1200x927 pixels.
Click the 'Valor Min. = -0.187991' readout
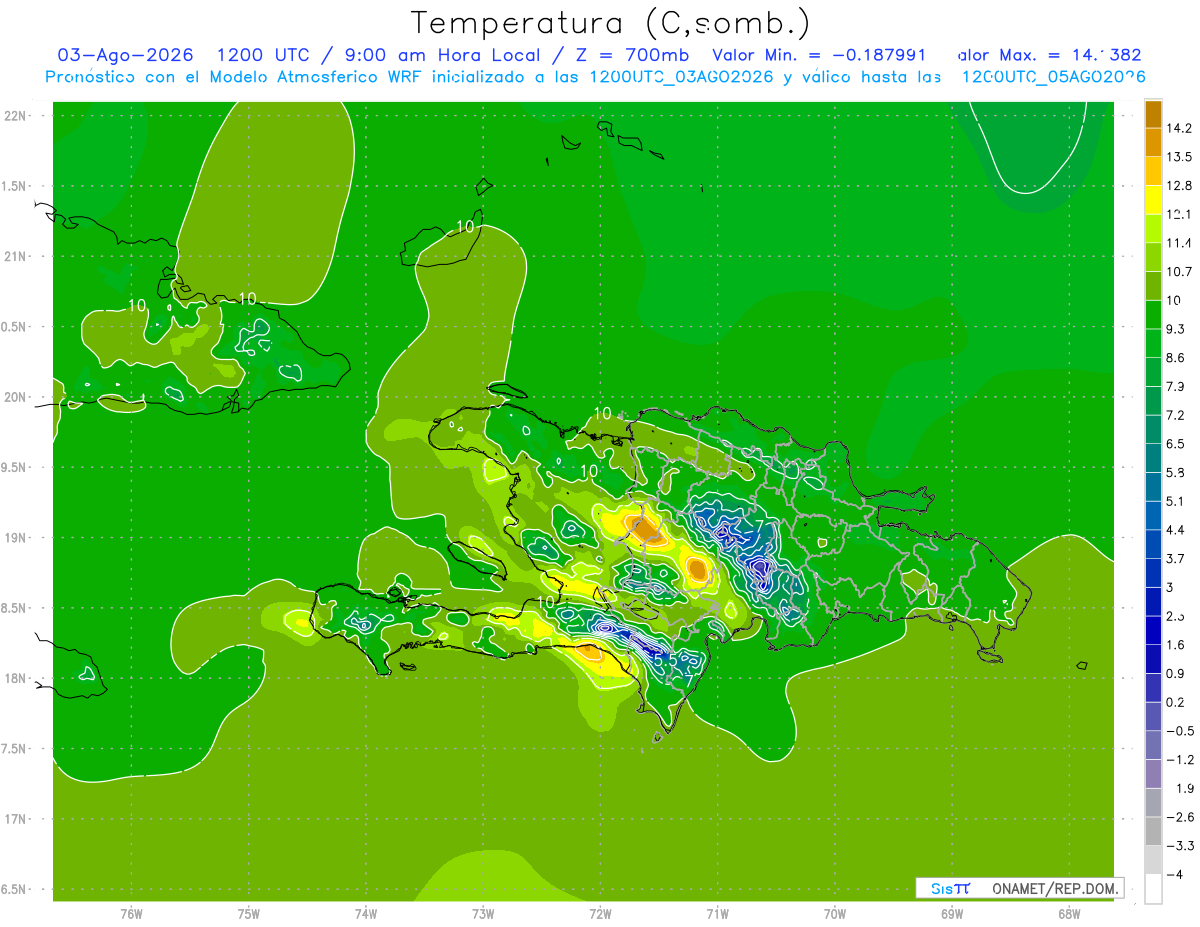818,55
